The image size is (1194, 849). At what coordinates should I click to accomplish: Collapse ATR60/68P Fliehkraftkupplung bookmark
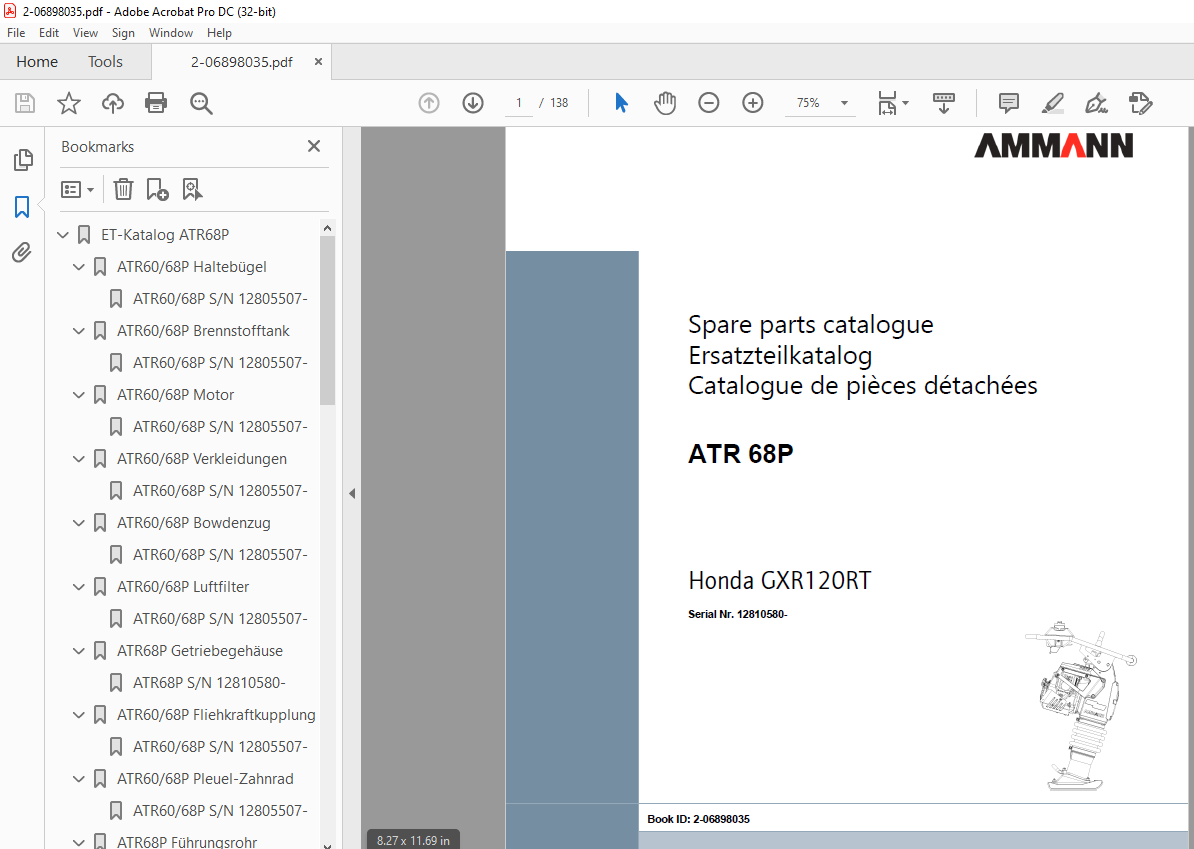point(78,714)
